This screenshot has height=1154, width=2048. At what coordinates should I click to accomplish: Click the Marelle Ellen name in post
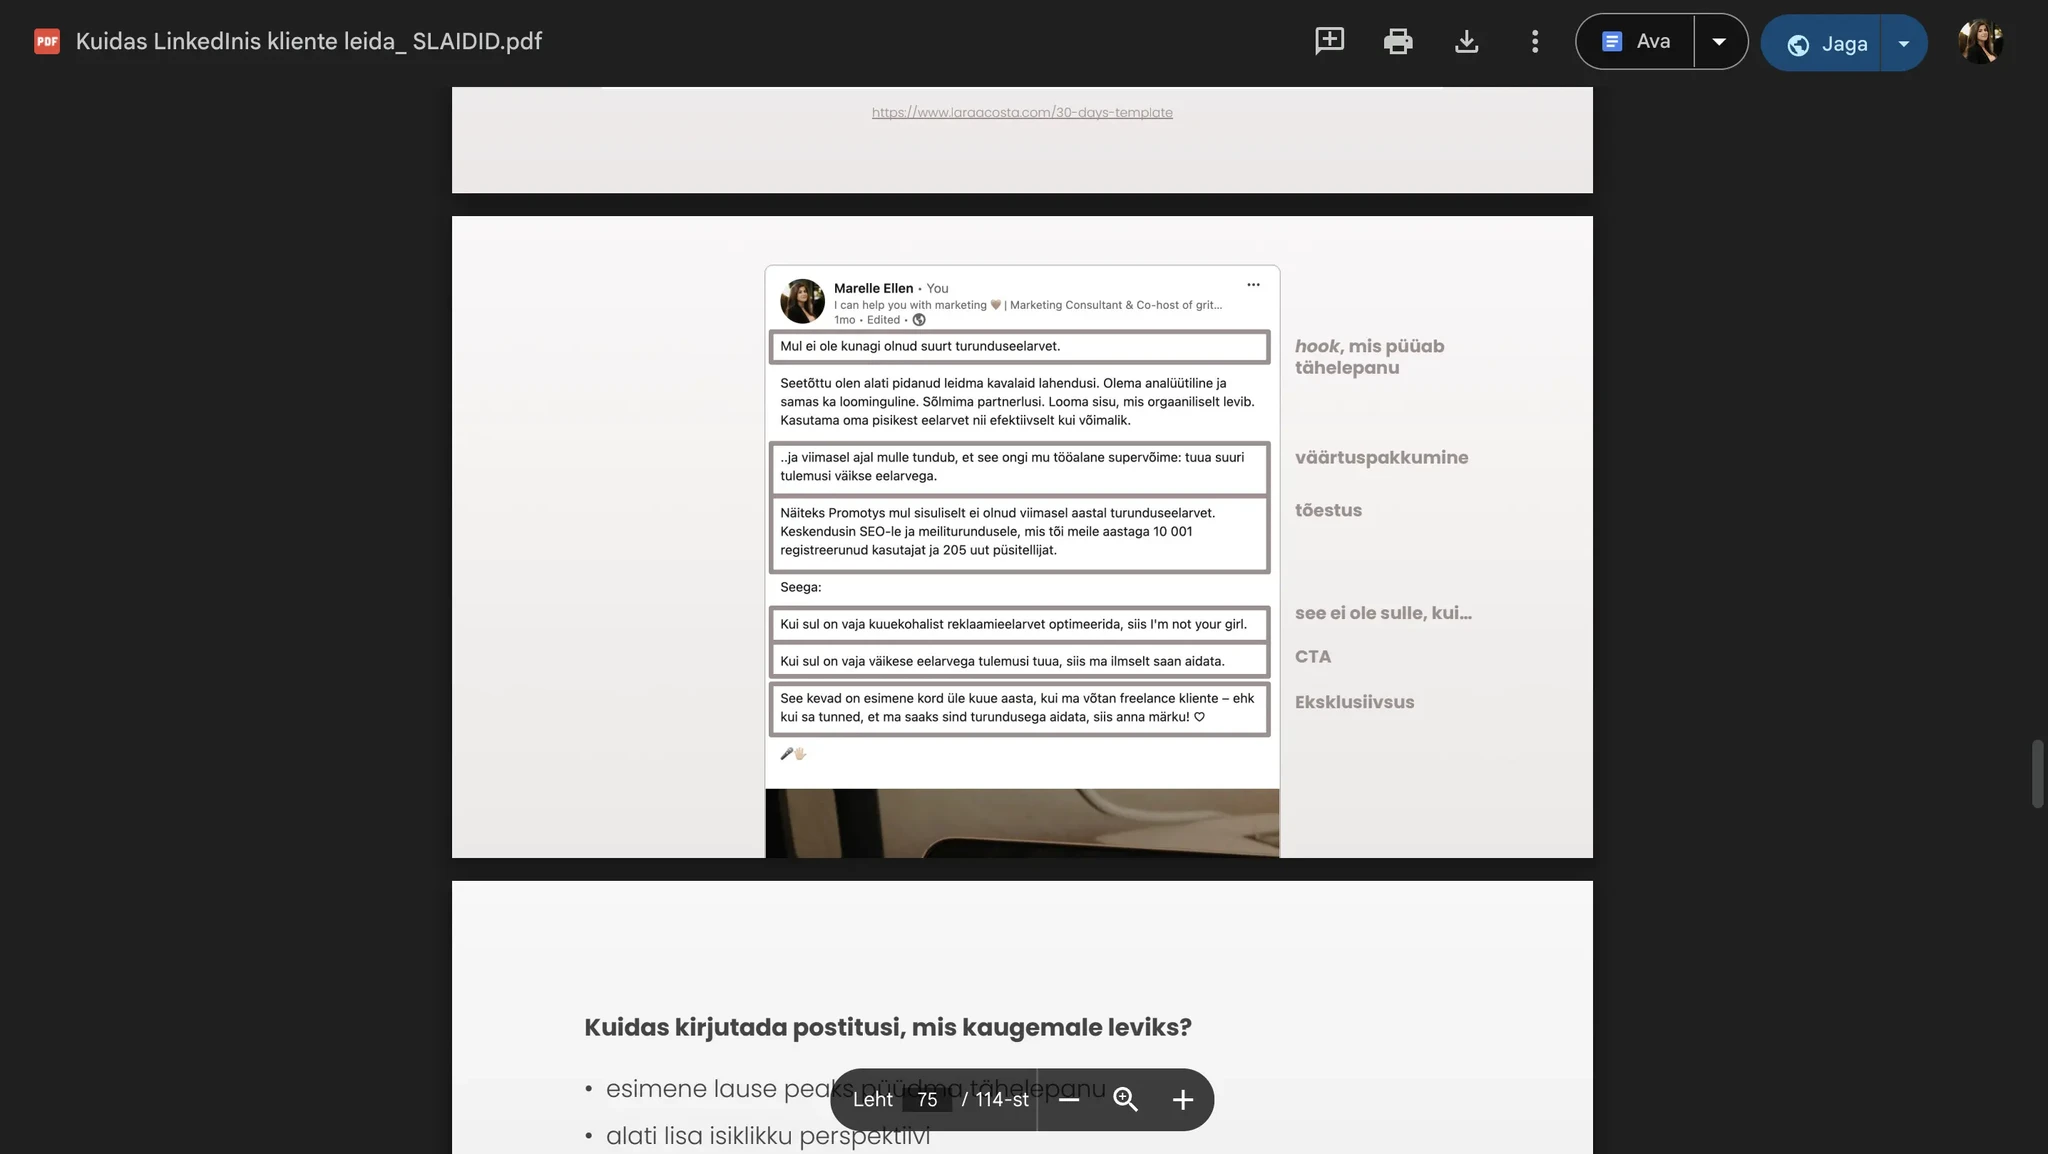coord(873,288)
